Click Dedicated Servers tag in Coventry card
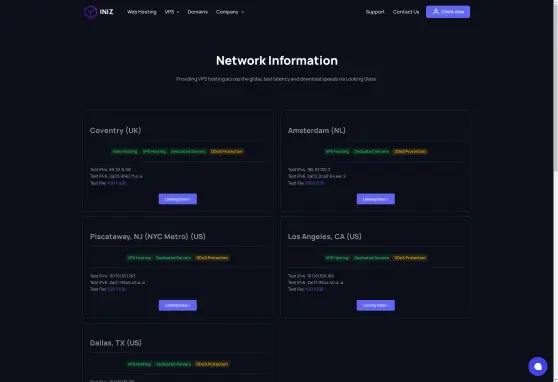The width and height of the screenshot is (558, 382). tap(188, 151)
